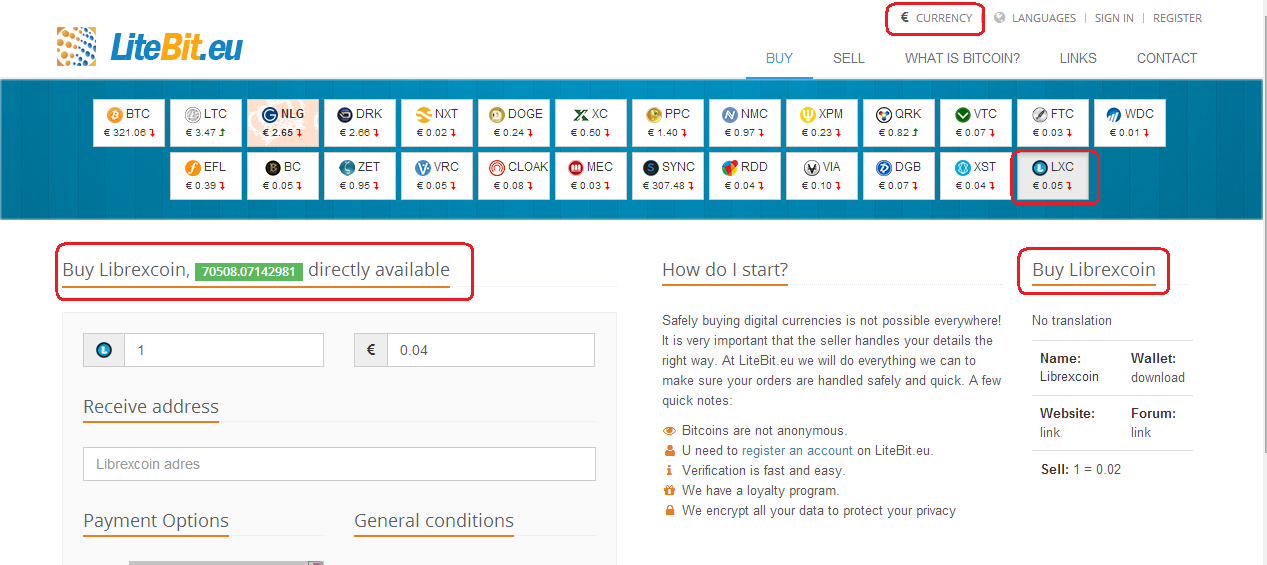Open the Website link

[1050, 433]
